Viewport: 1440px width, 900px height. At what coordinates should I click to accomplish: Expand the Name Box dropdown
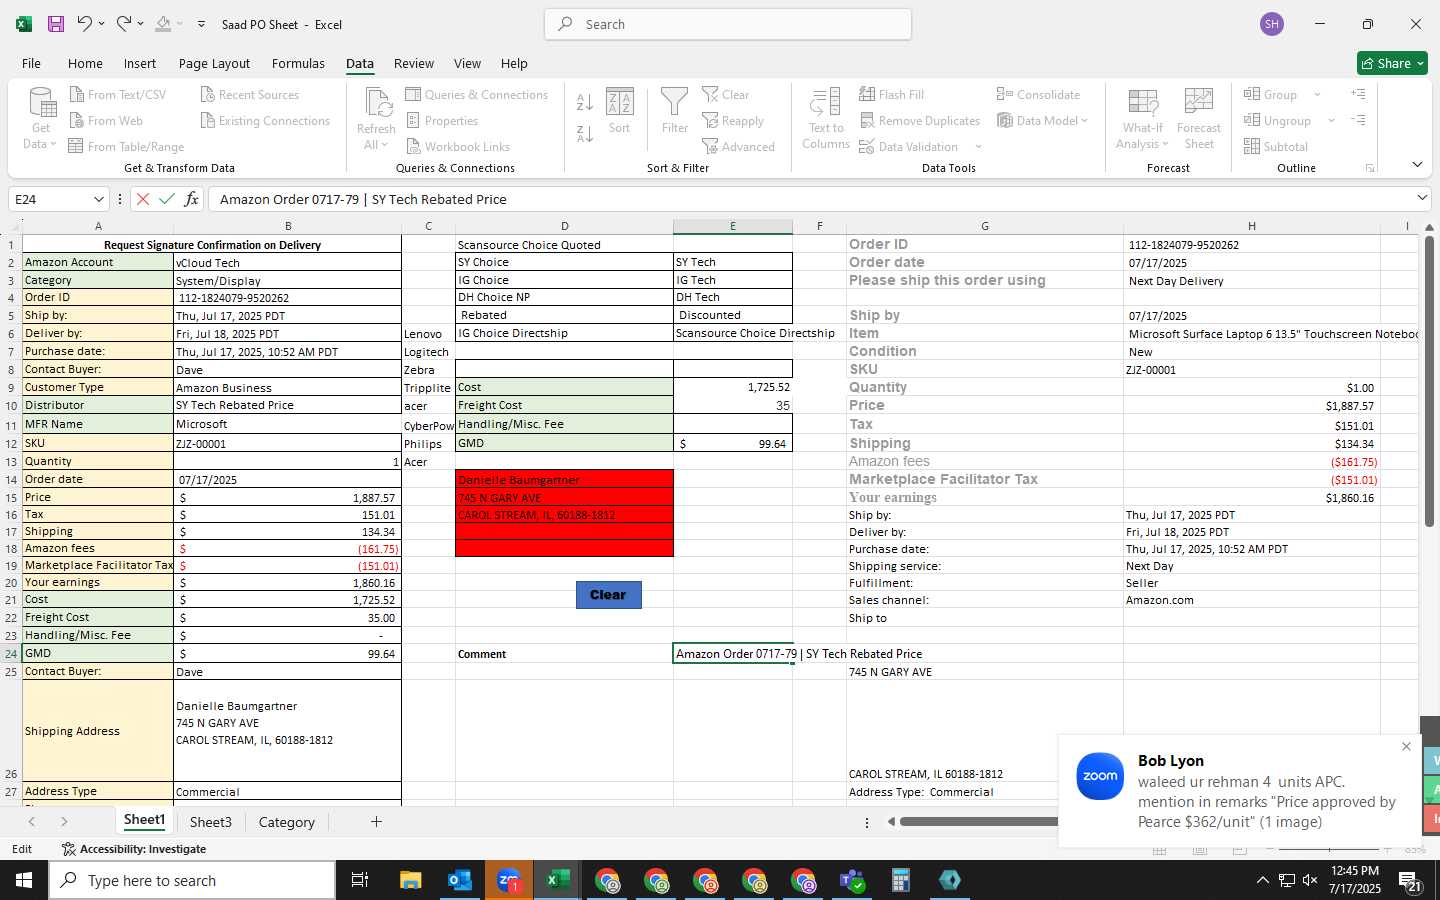98,199
